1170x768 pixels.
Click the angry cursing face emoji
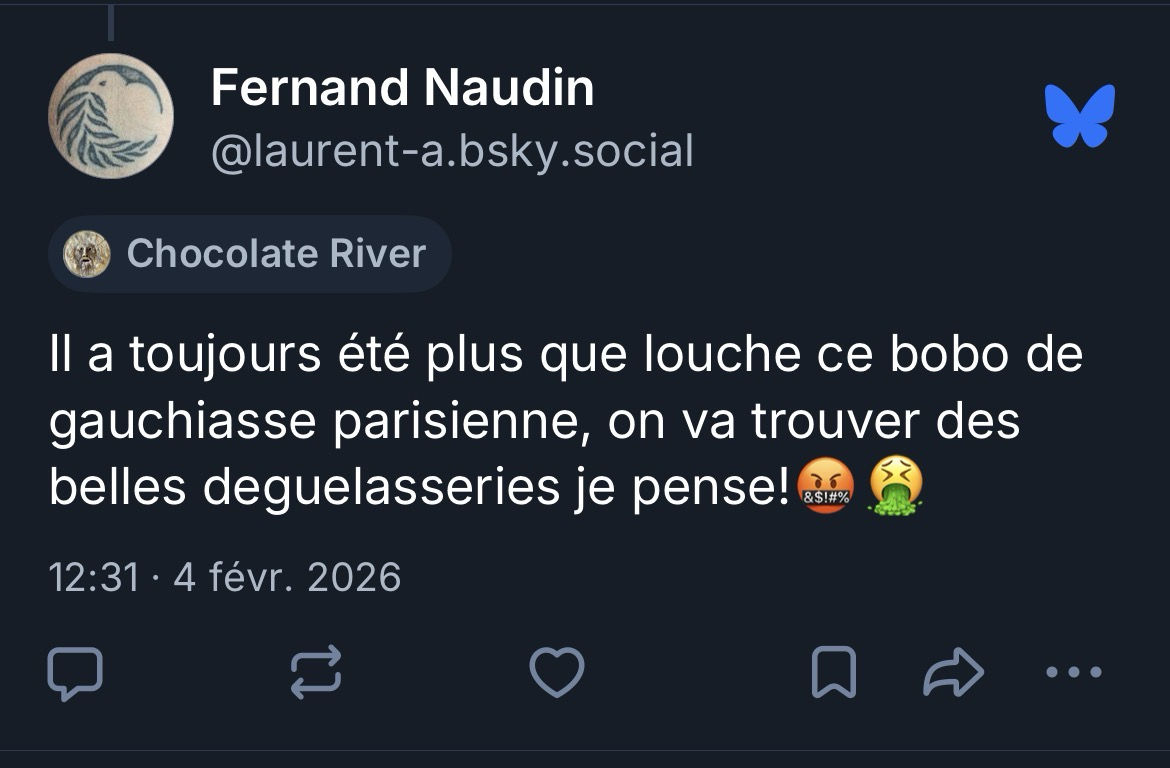coord(825,489)
